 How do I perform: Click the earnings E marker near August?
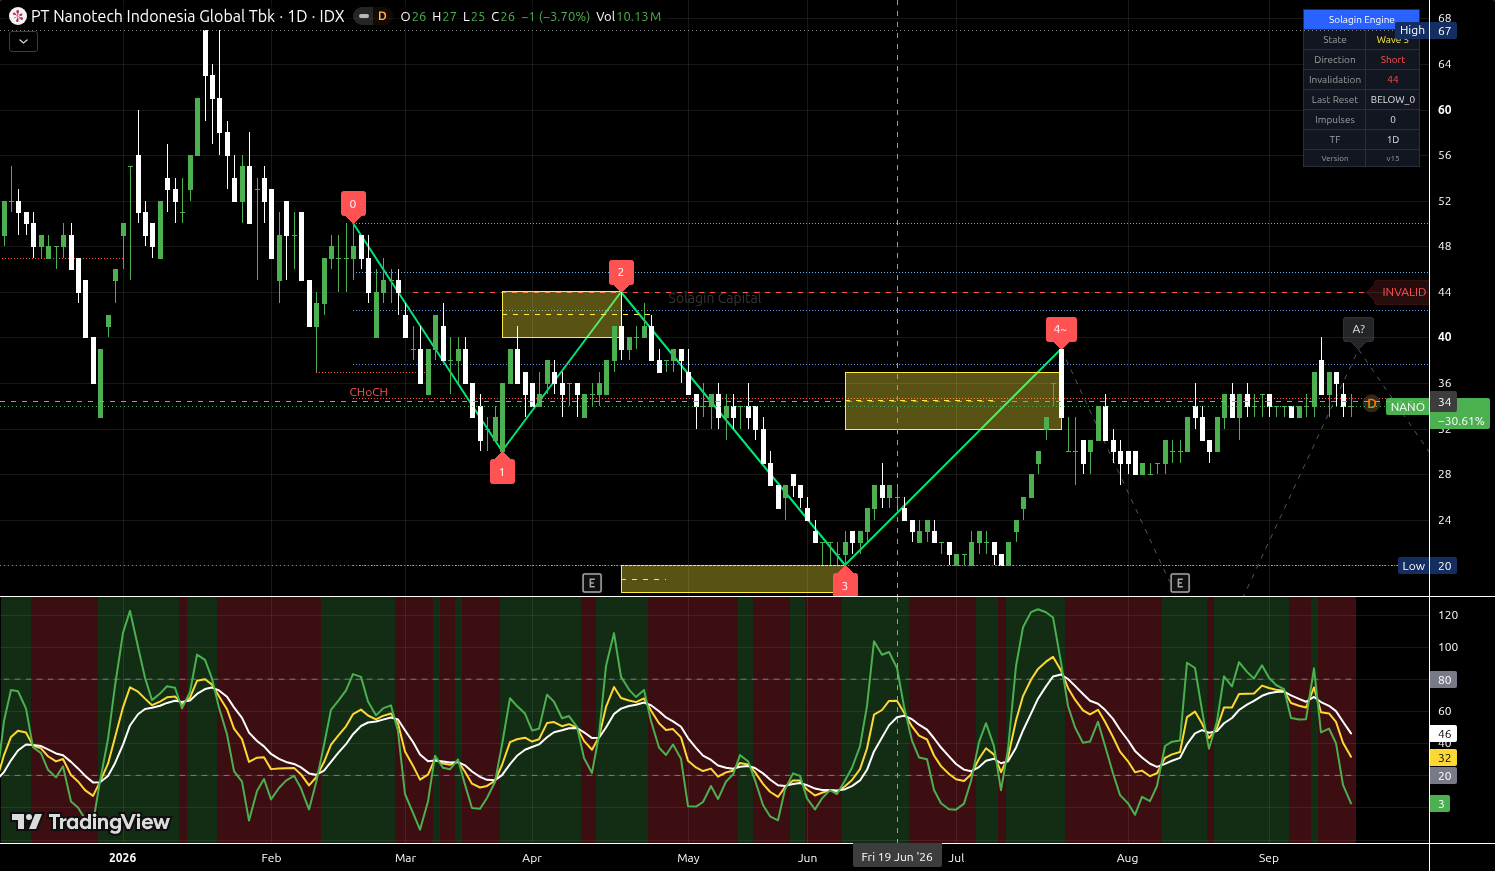tap(1180, 583)
